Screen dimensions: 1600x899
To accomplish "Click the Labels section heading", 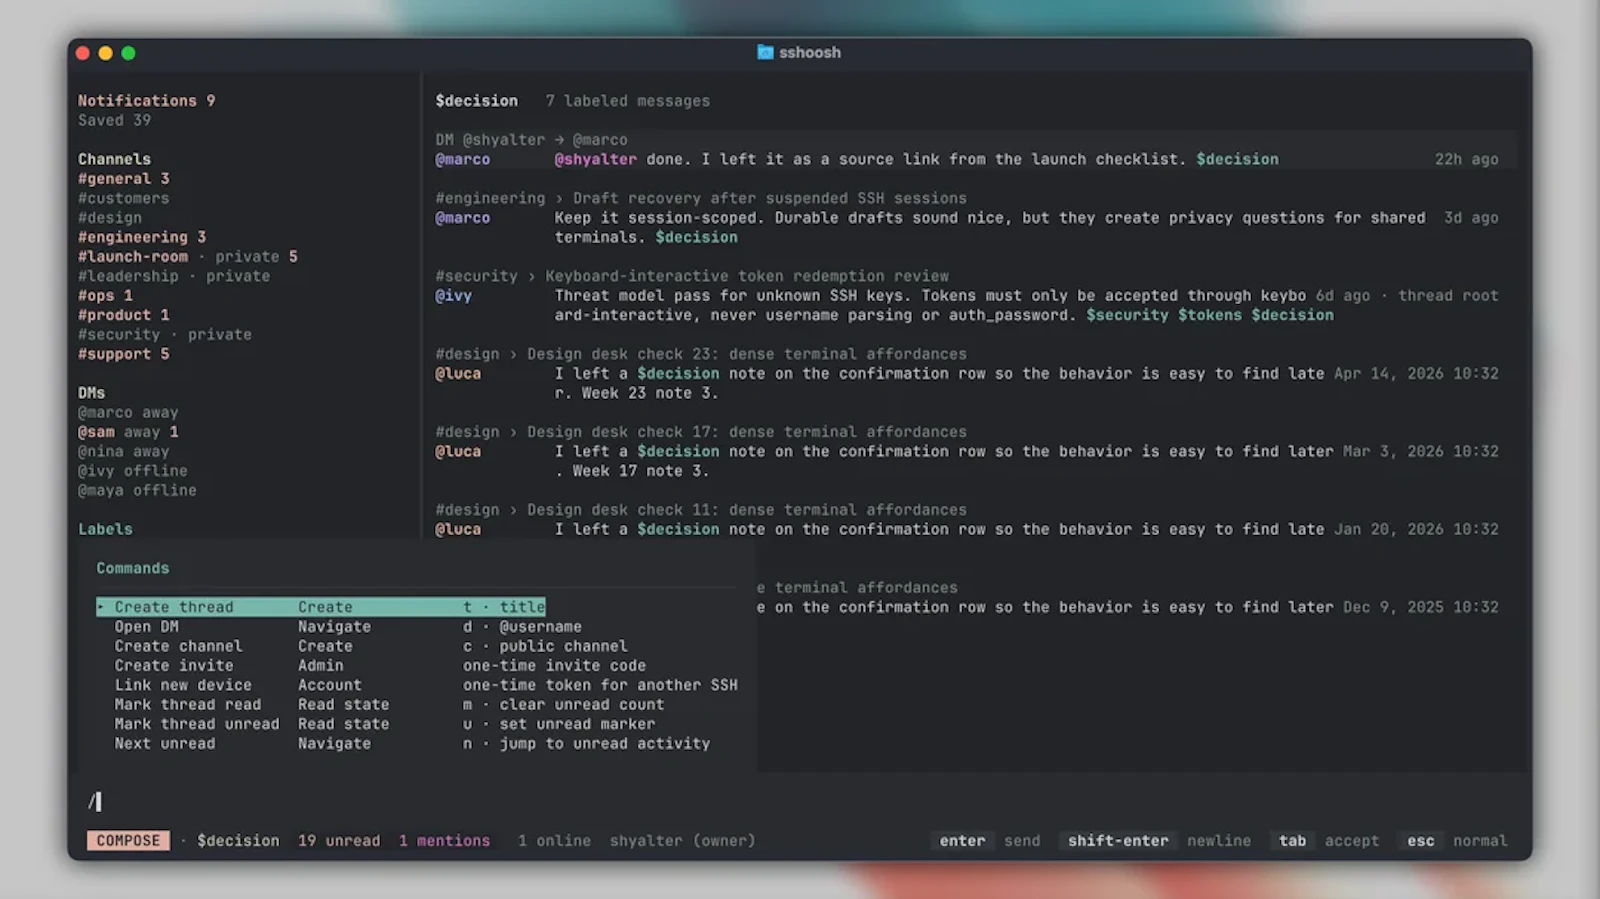I will click(105, 530).
